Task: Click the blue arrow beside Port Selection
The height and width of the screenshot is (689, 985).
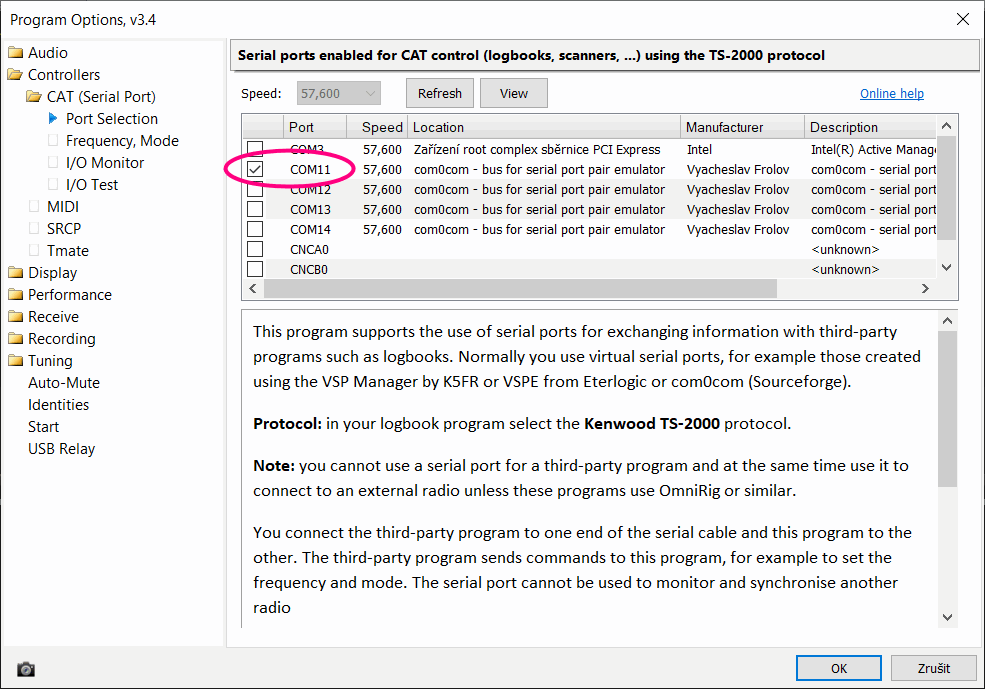Action: tap(53, 118)
